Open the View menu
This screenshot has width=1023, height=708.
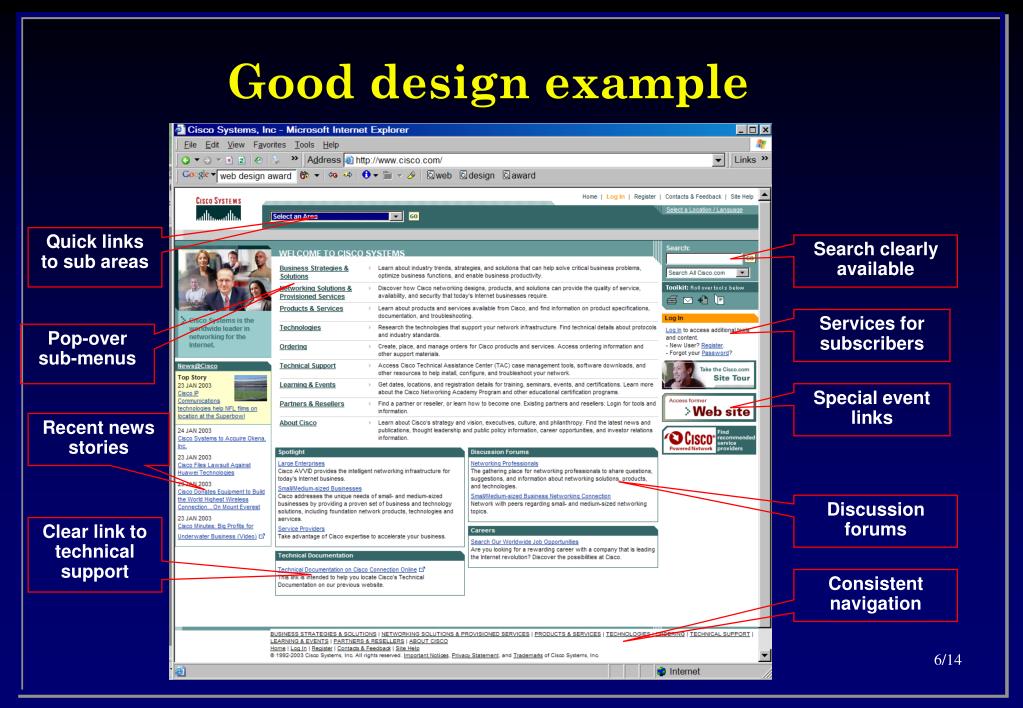pos(236,145)
